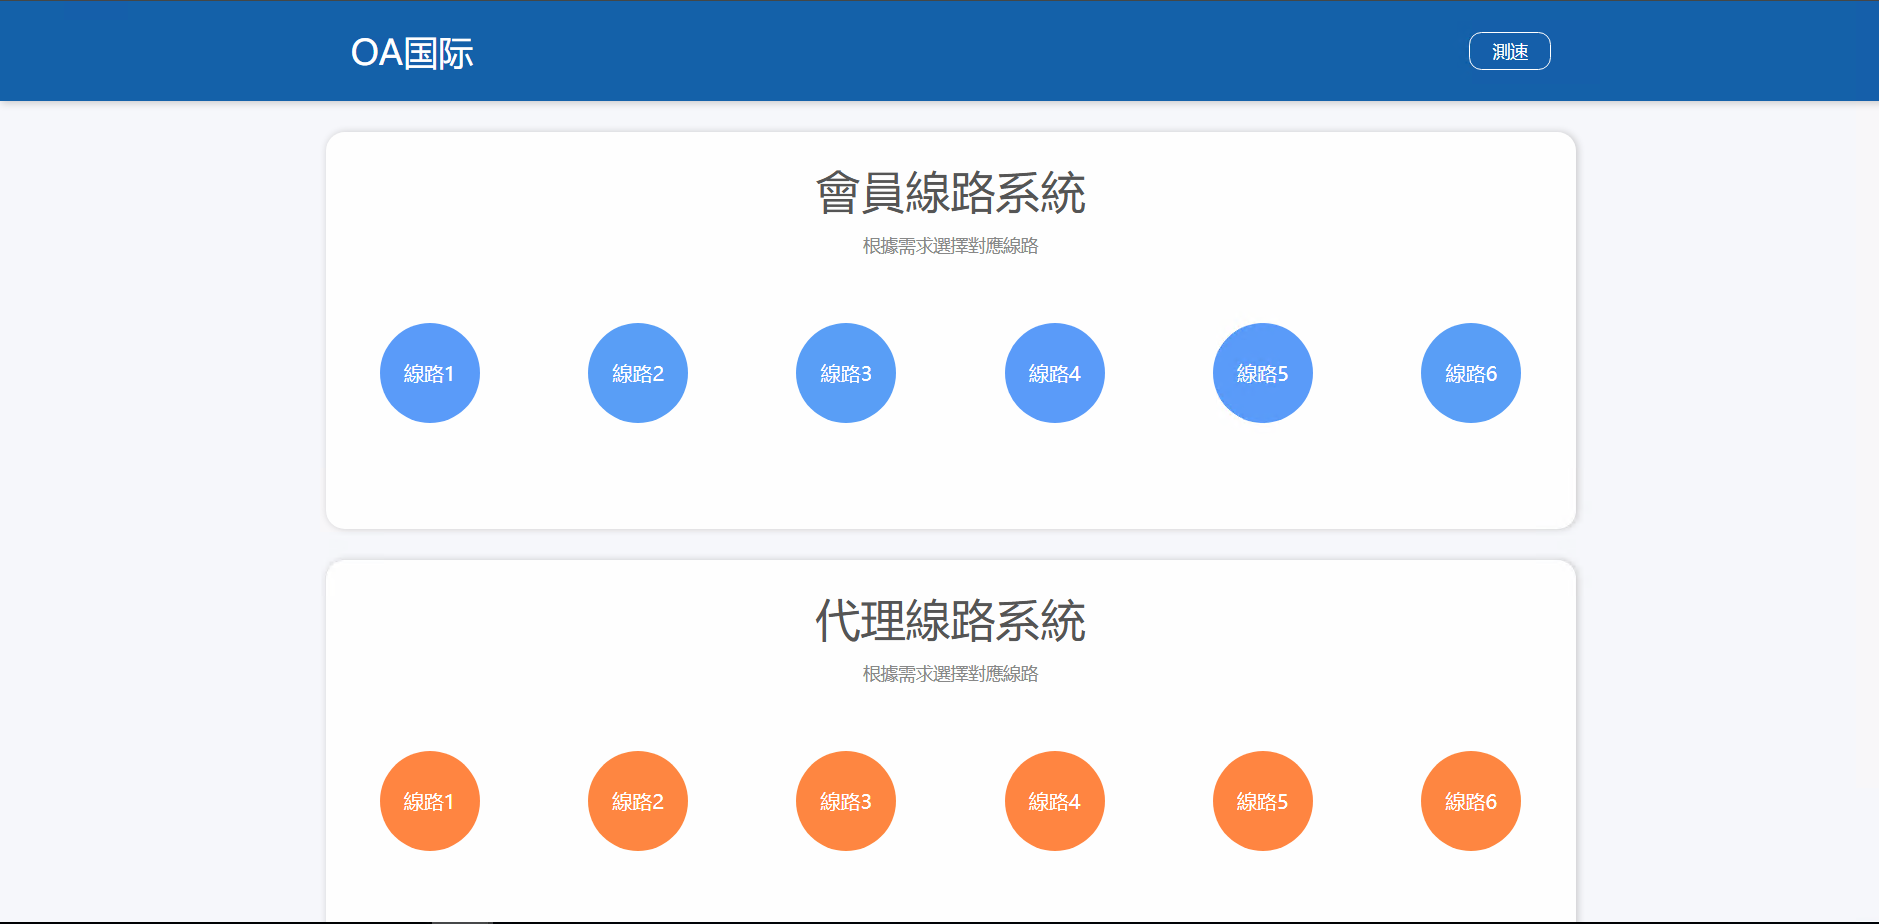Select 線路1 in the 代理線路系統 section
The height and width of the screenshot is (924, 1880).
[429, 800]
